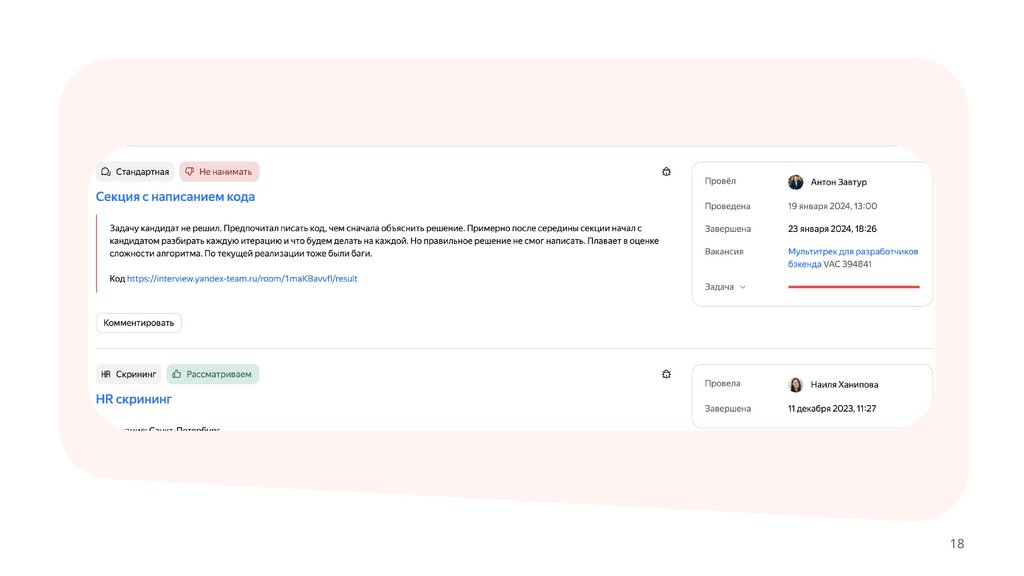Open the HR скрининг heading link
The height and width of the screenshot is (576, 1024).
(x=134, y=399)
